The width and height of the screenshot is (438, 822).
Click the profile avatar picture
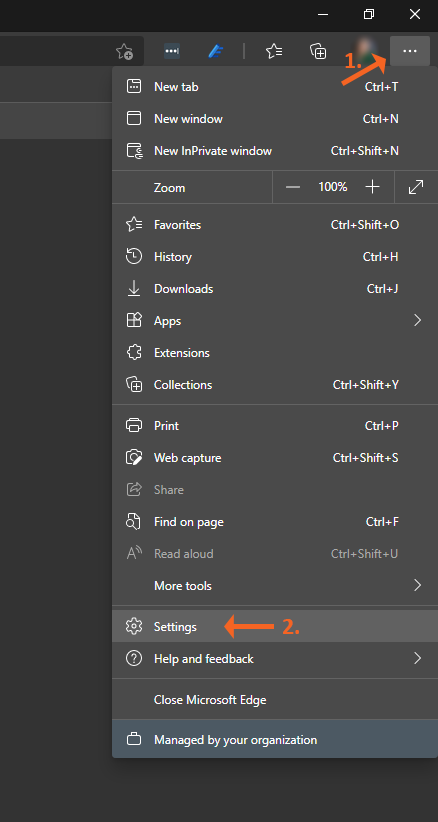[365, 51]
